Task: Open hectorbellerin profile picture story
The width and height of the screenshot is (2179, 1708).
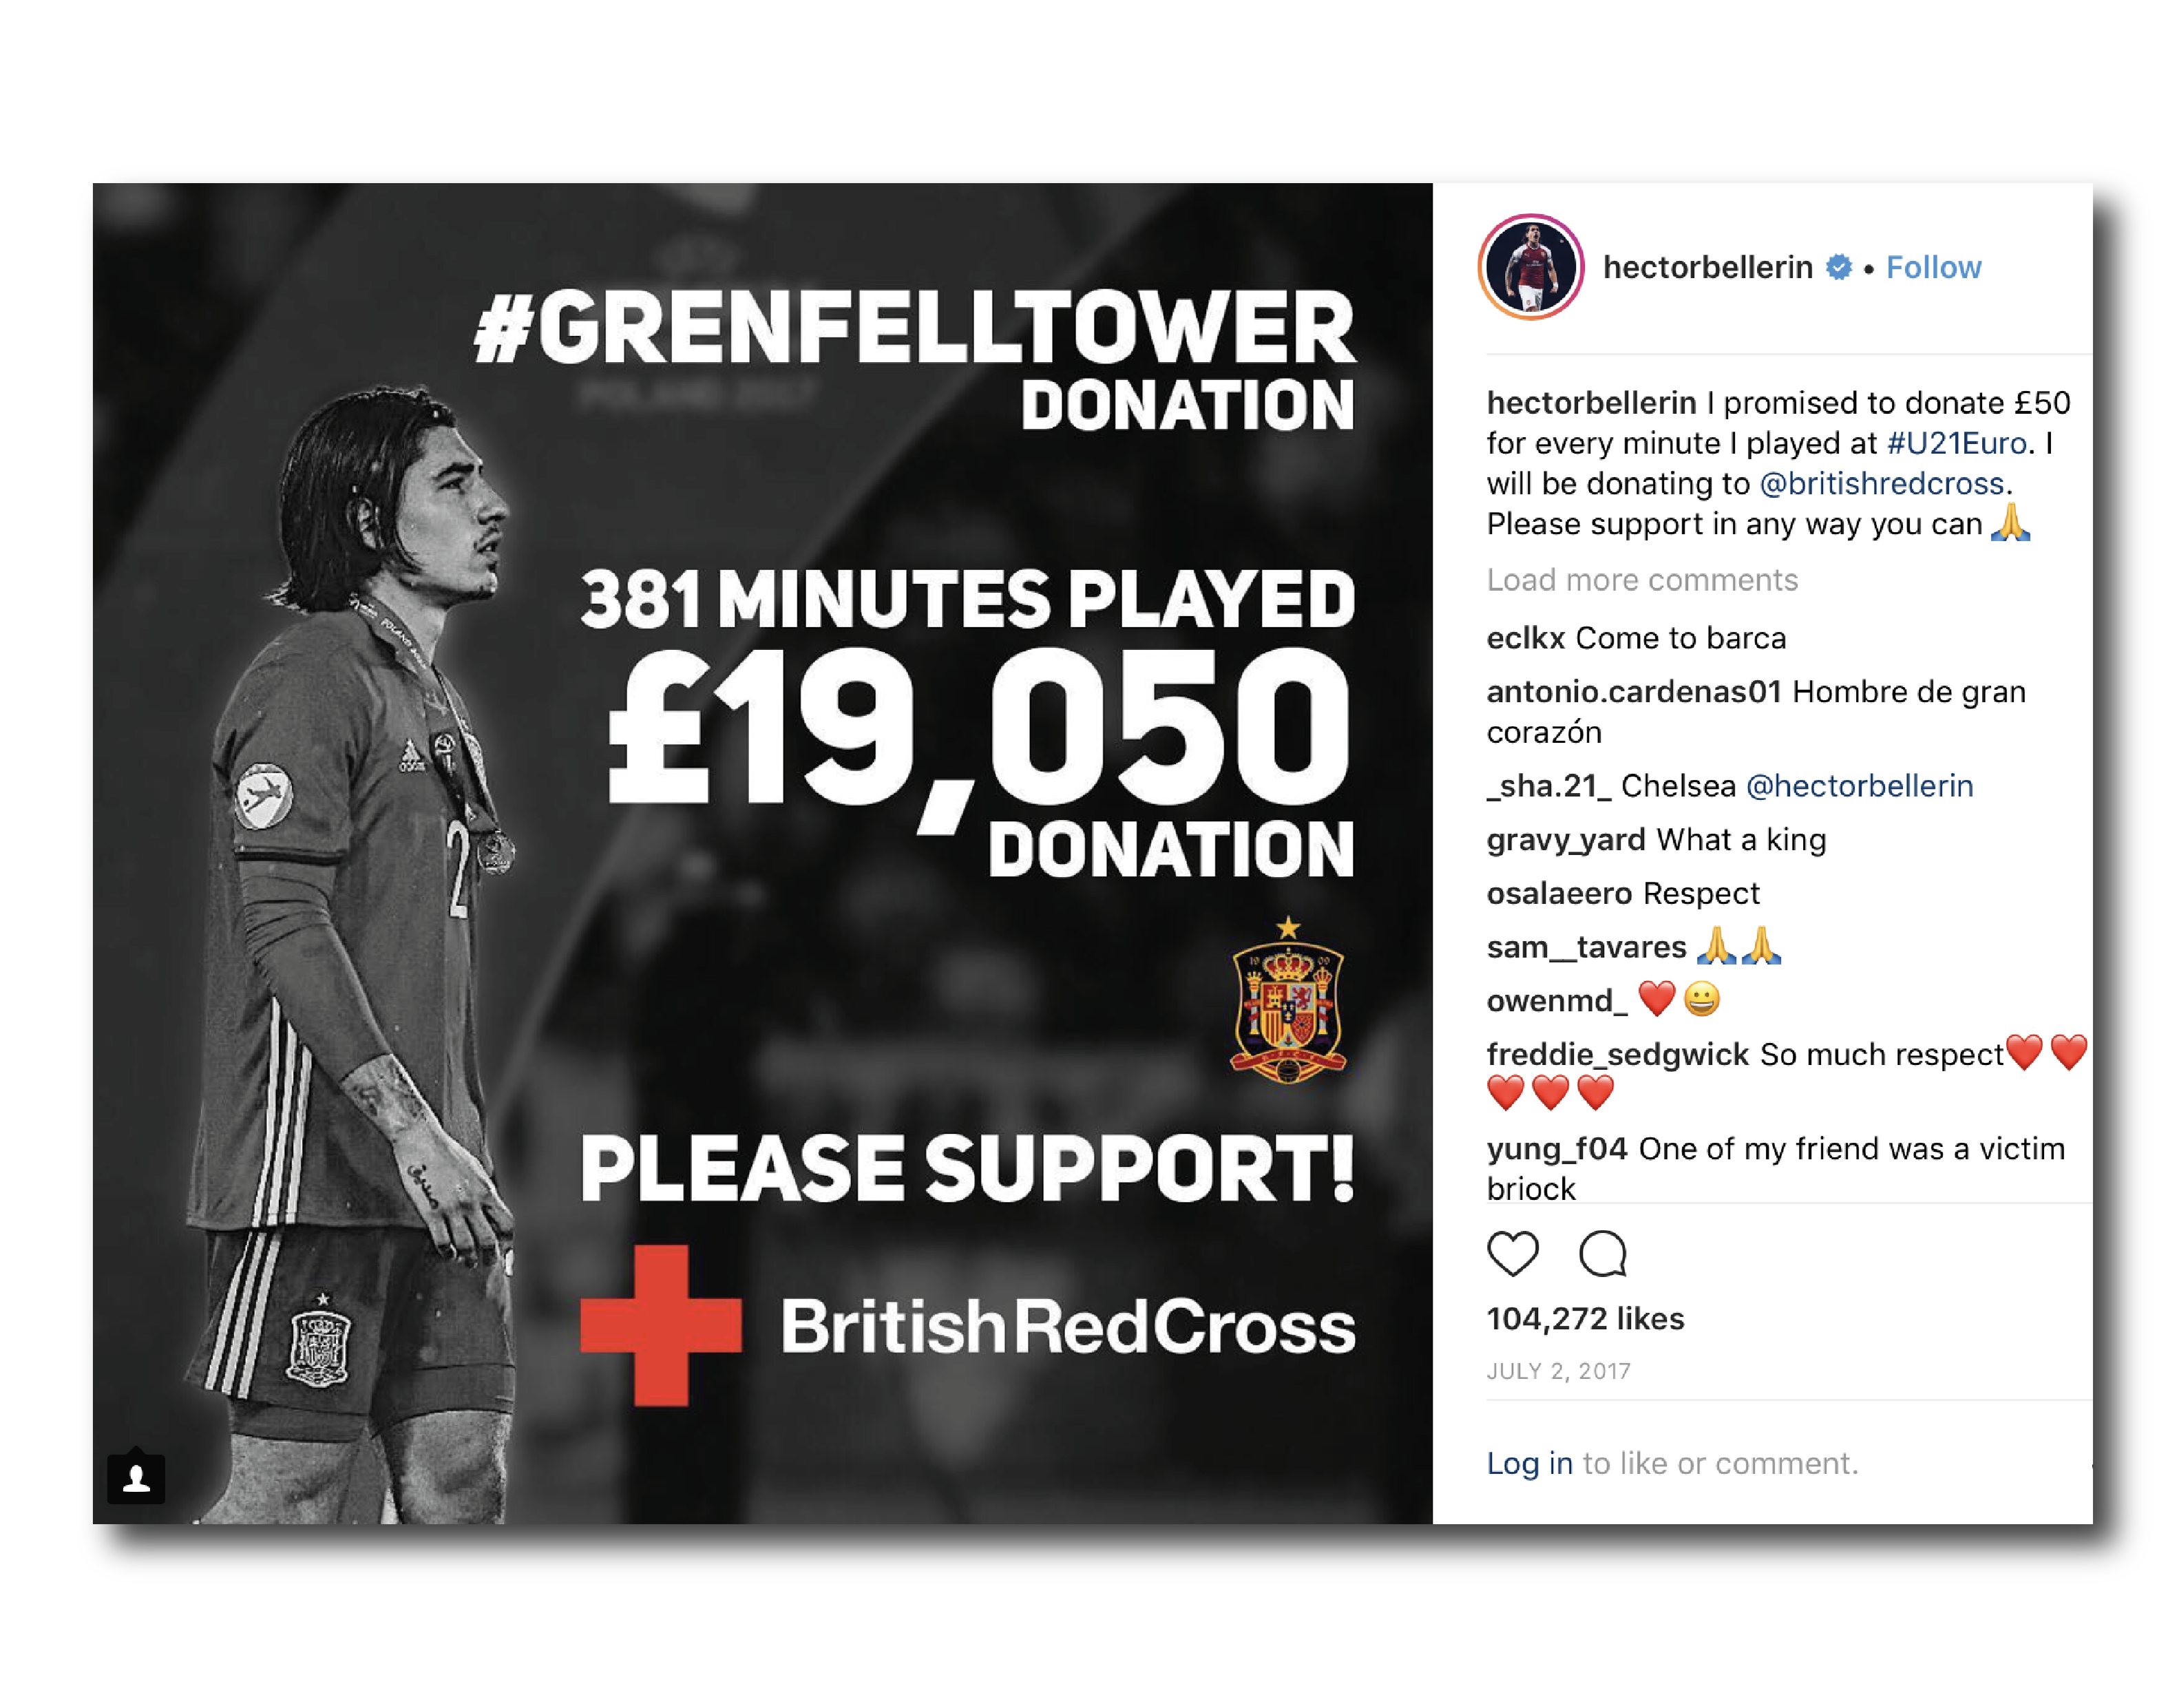Action: pos(1530,267)
